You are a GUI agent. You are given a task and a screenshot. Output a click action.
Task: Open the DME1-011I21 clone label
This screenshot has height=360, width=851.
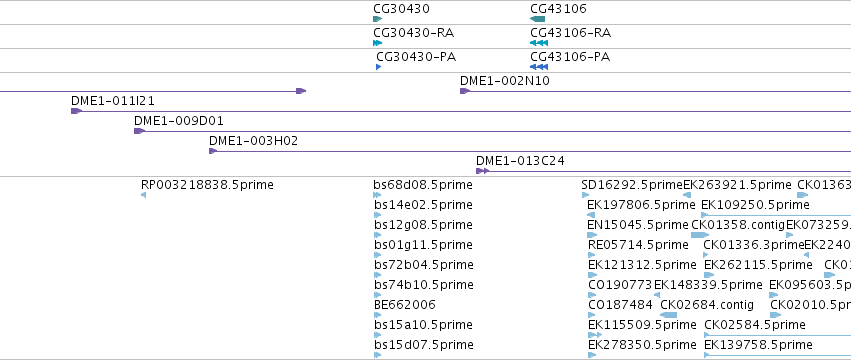[113, 100]
